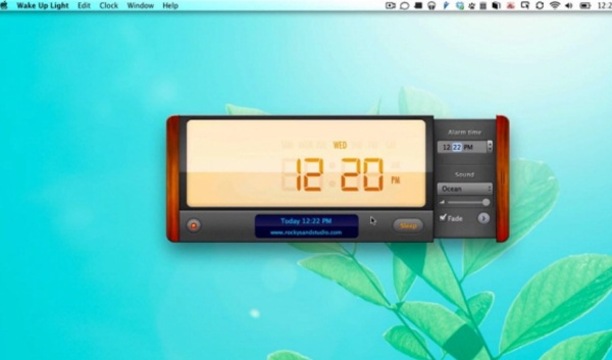Open the Wi-Fi status icon in menu bar

pyautogui.click(x=555, y=5)
